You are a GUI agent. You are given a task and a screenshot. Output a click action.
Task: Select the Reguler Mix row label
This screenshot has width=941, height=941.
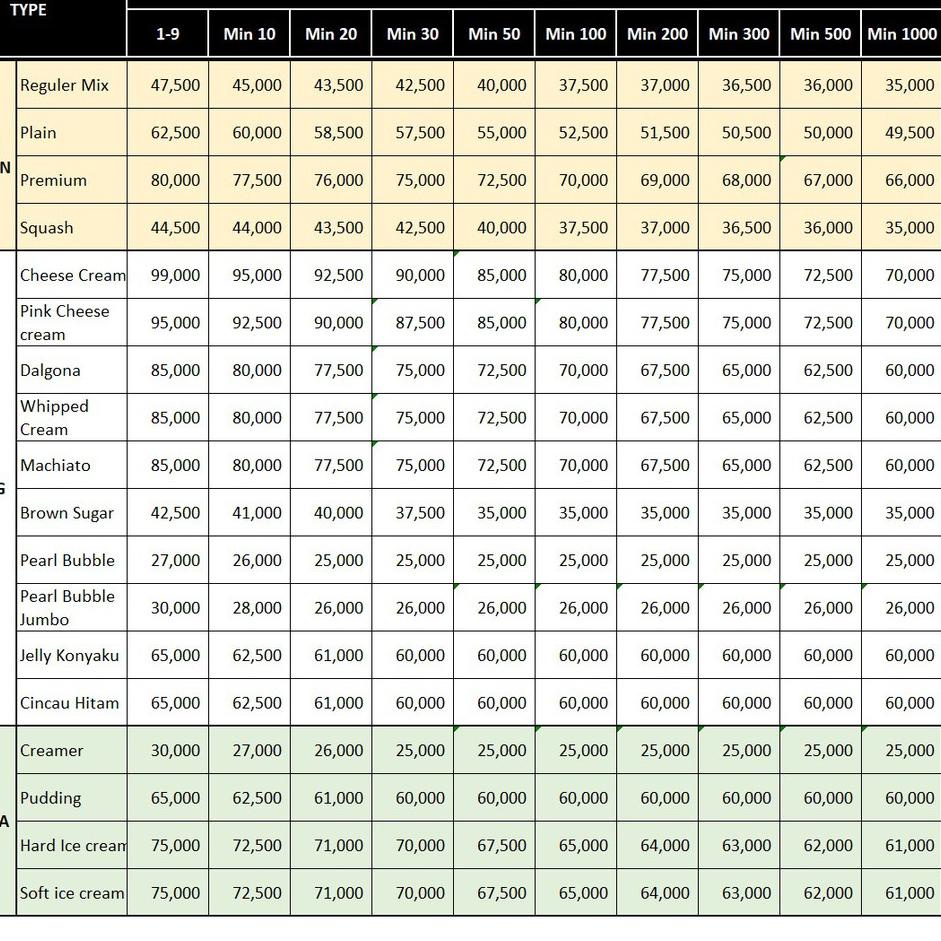click(x=72, y=85)
